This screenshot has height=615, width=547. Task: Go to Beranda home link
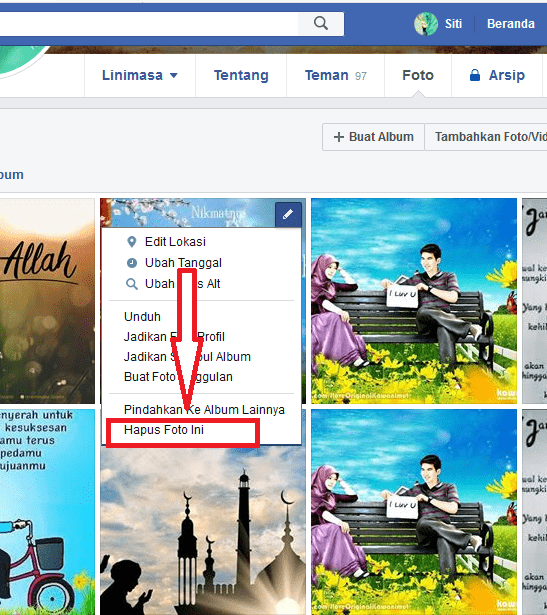coord(511,24)
